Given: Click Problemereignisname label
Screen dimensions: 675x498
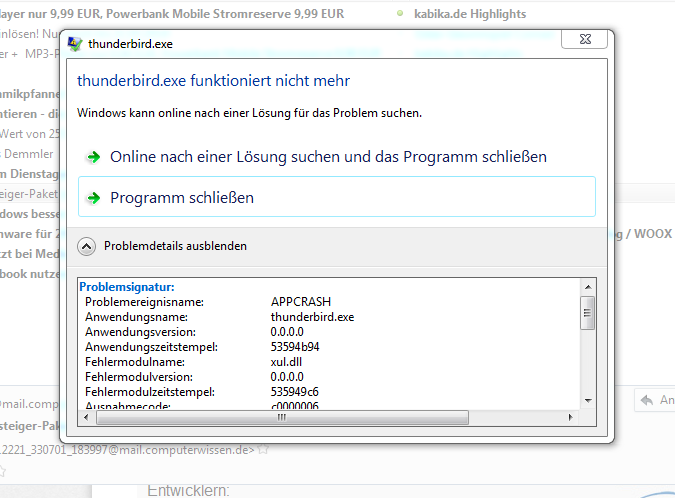Looking at the screenshot, I should click(144, 302).
